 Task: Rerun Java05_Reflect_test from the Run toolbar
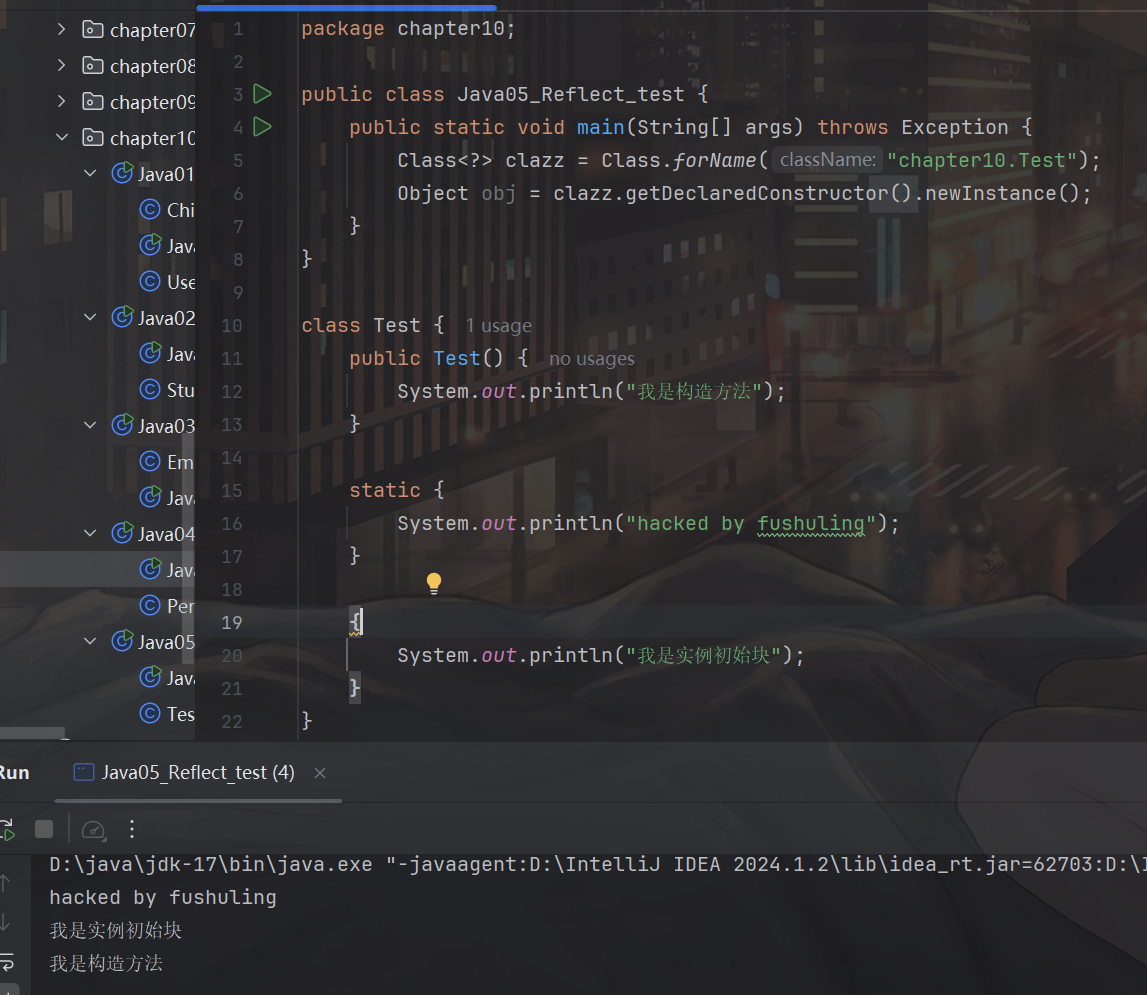(6, 829)
